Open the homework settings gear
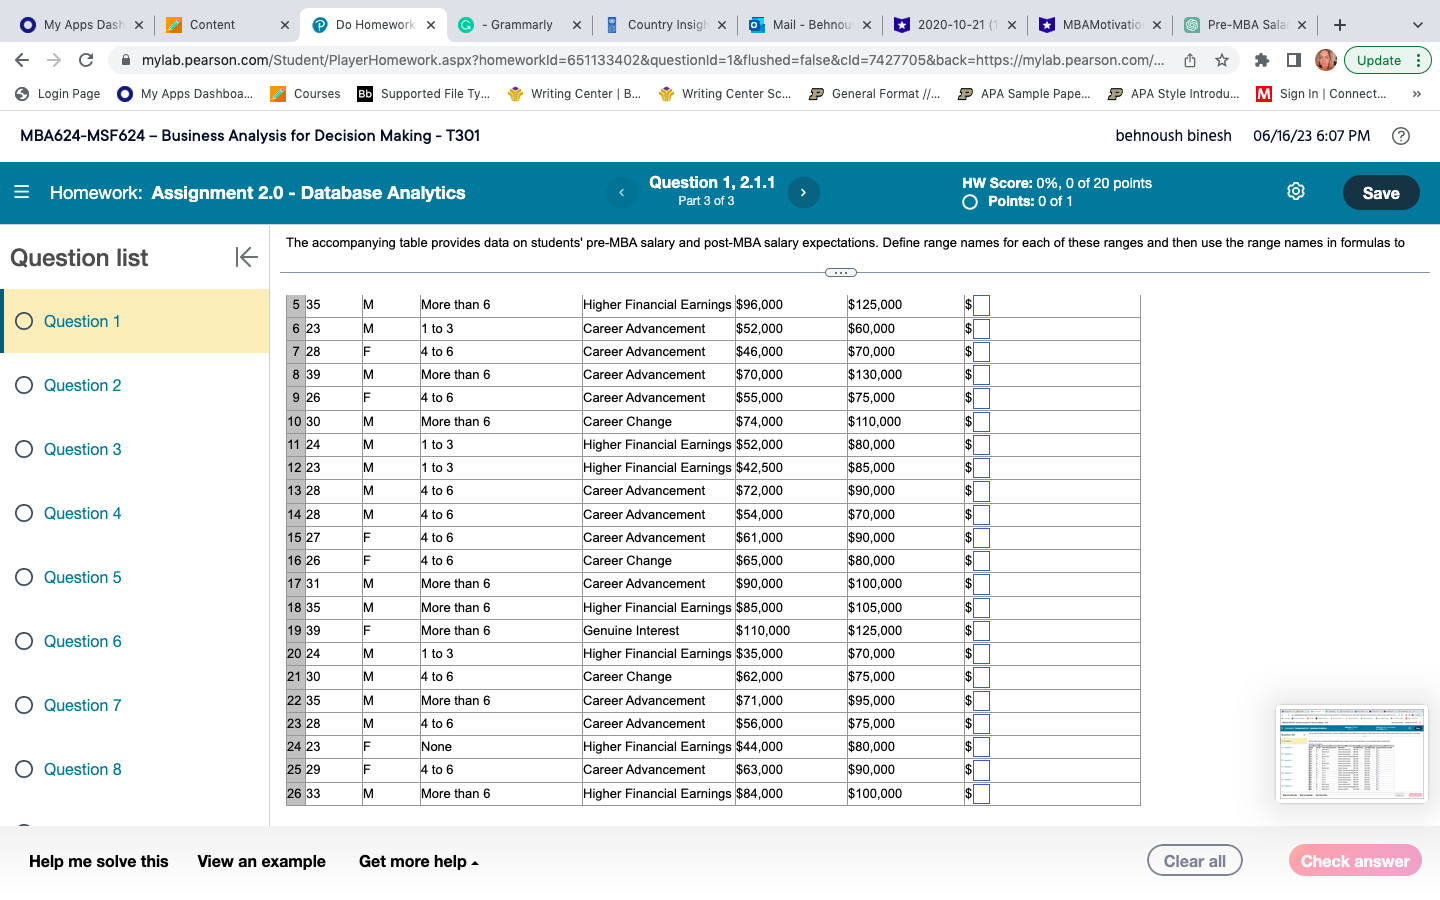The height and width of the screenshot is (900, 1440). 1295,191
